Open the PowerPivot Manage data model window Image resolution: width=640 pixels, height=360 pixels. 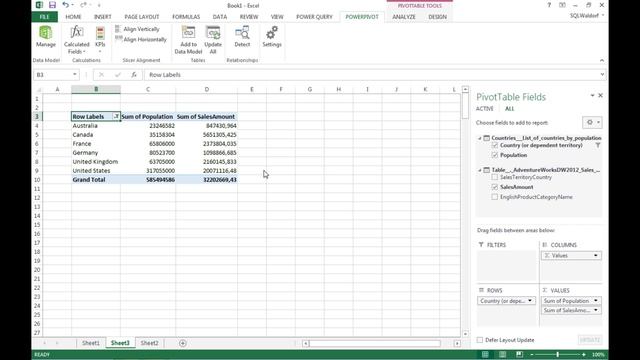click(46, 37)
